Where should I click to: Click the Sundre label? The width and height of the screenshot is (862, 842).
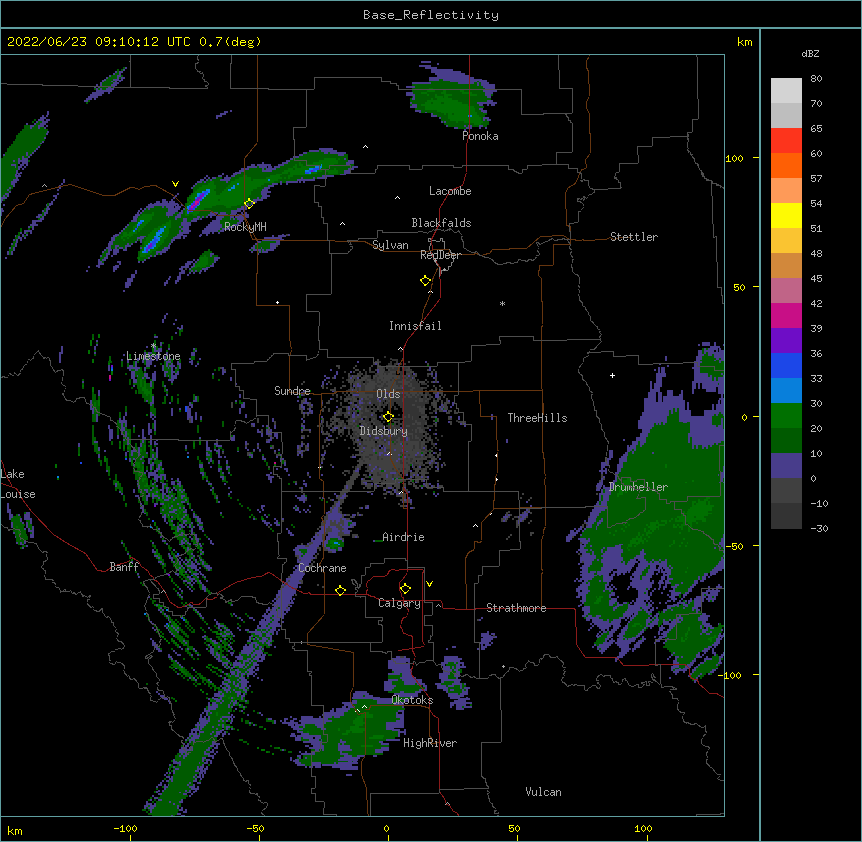(x=292, y=391)
